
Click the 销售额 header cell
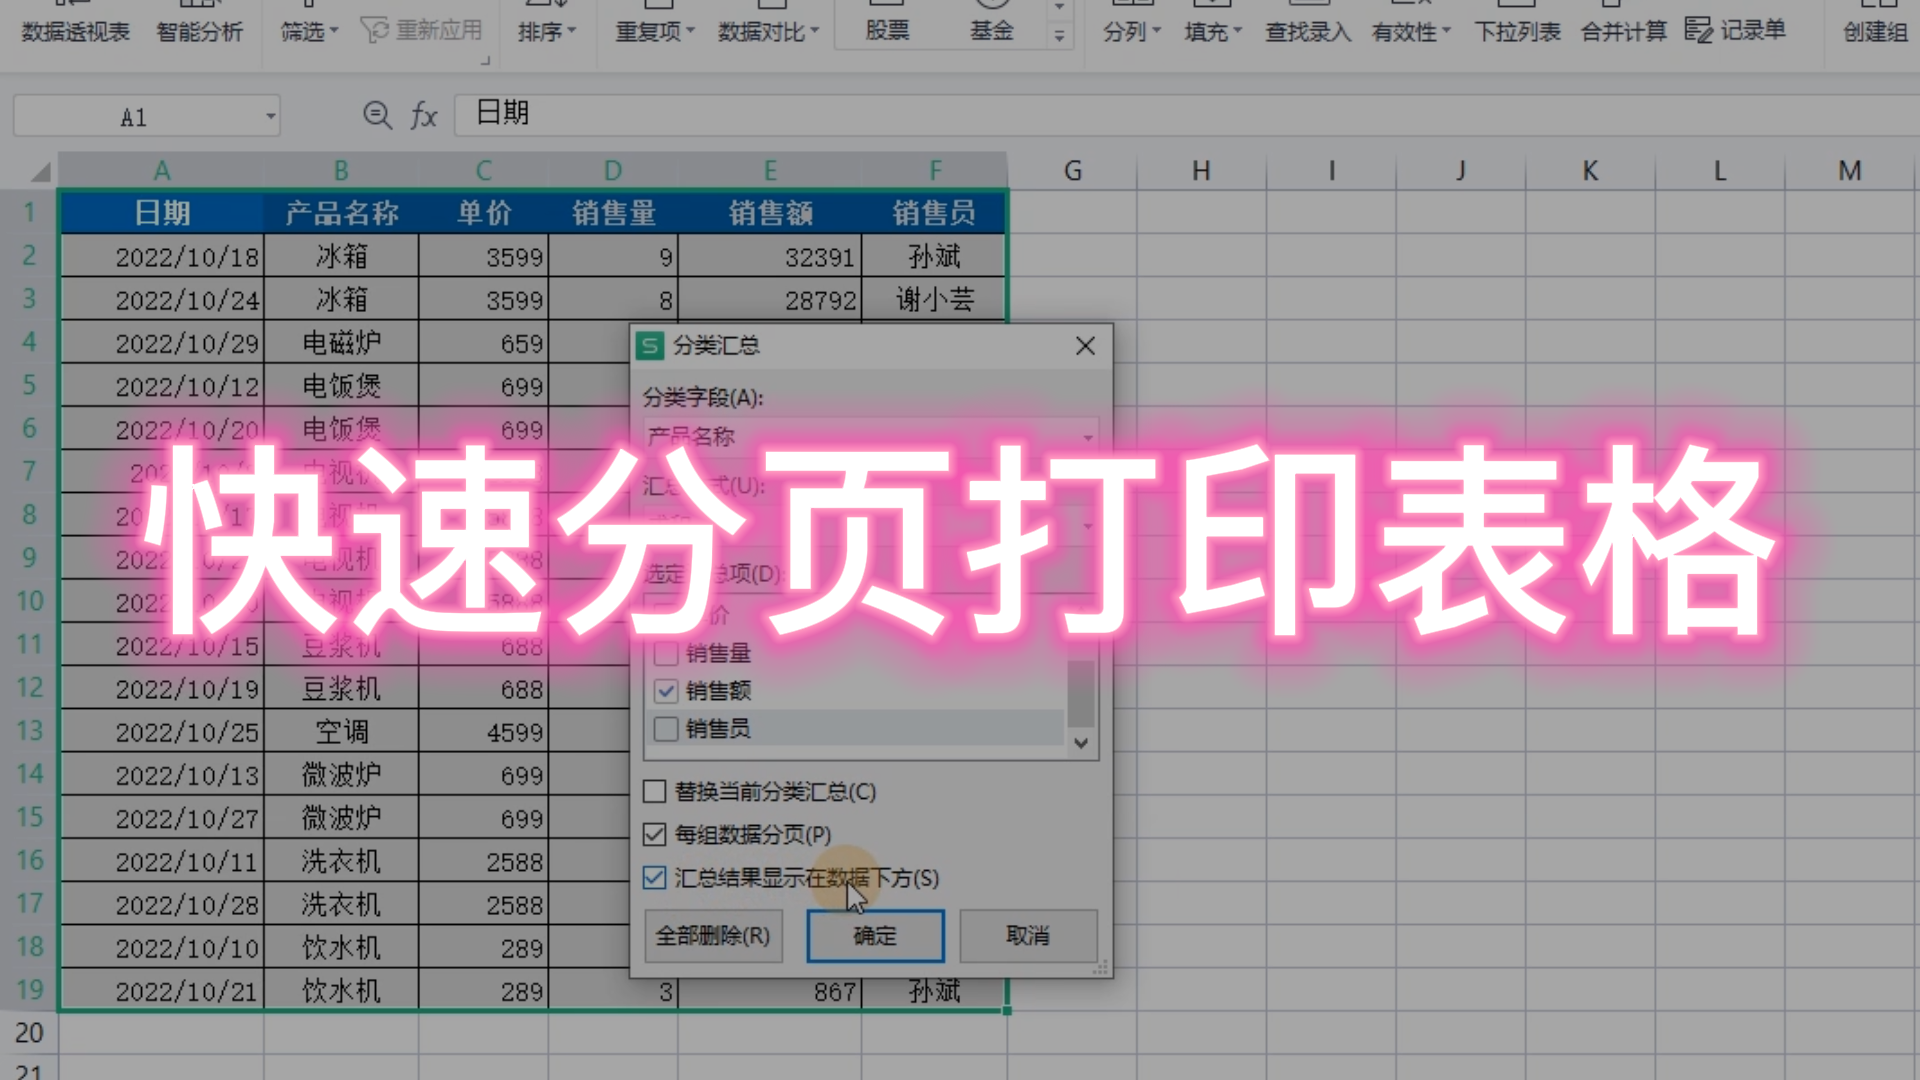tap(769, 213)
